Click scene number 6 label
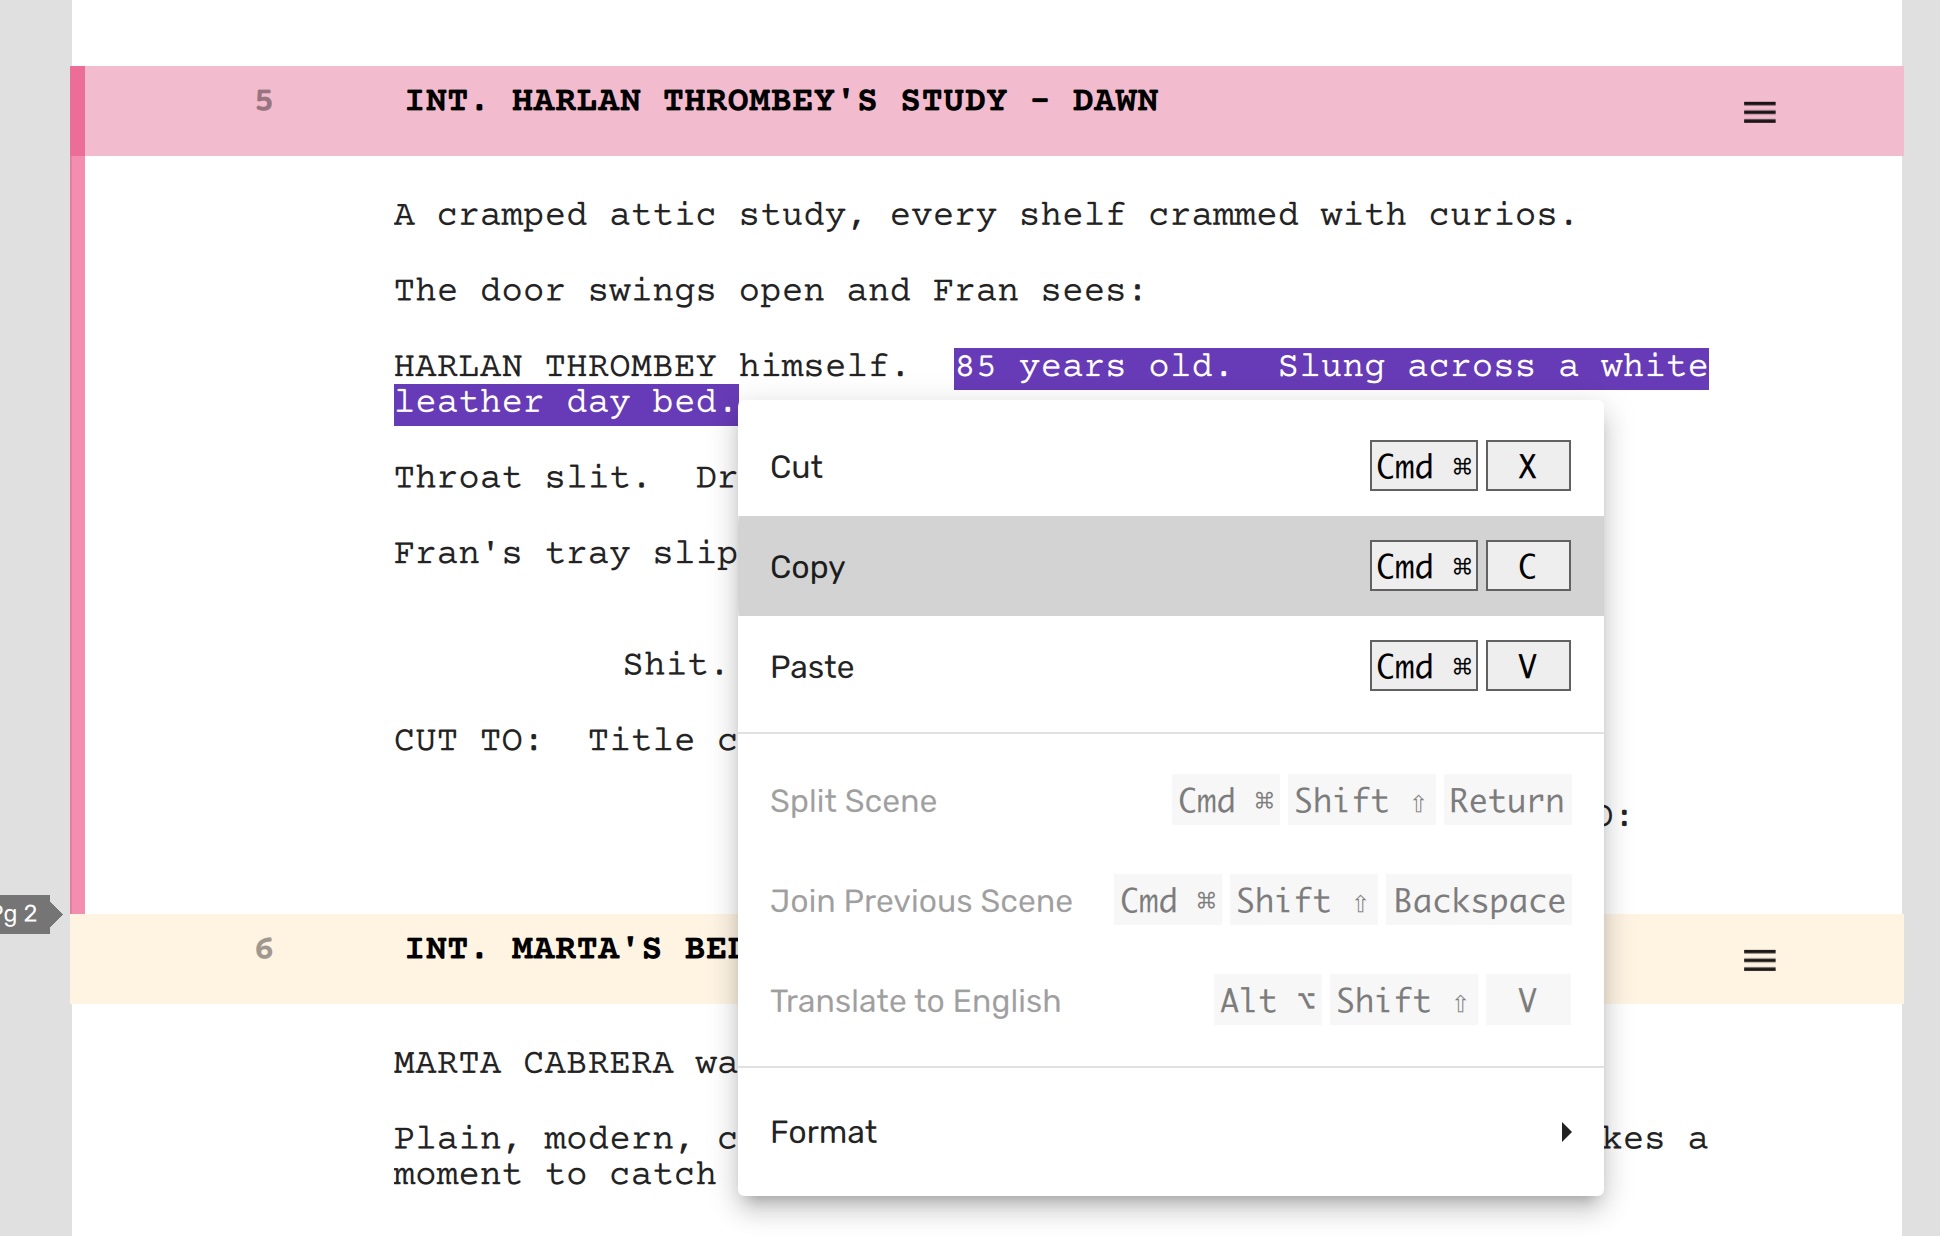 (x=264, y=949)
